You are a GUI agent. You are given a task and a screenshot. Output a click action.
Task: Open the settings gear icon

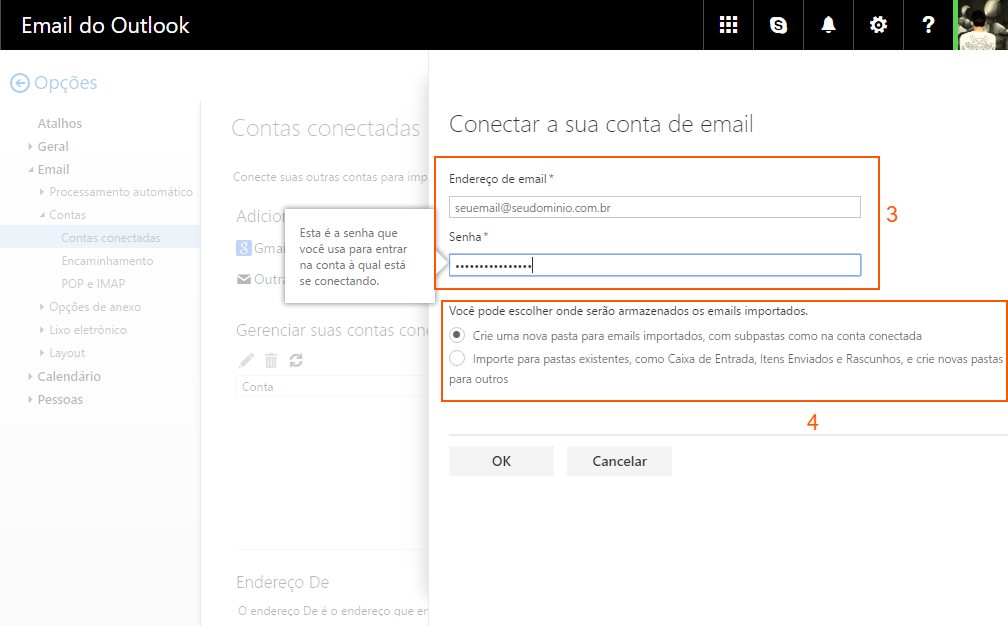878,25
